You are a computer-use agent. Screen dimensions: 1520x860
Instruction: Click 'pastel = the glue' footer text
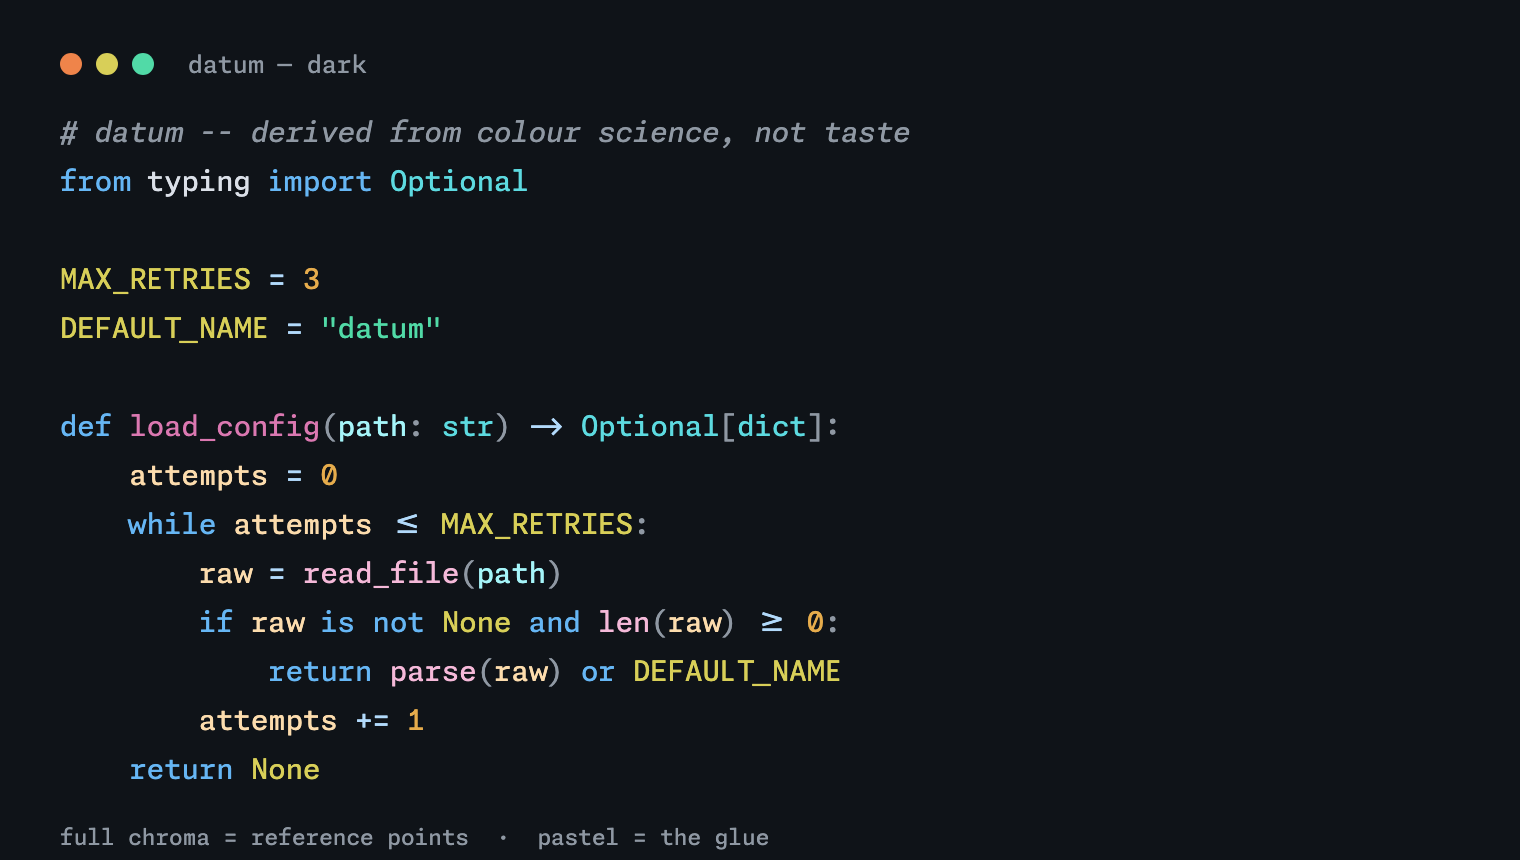(x=653, y=838)
